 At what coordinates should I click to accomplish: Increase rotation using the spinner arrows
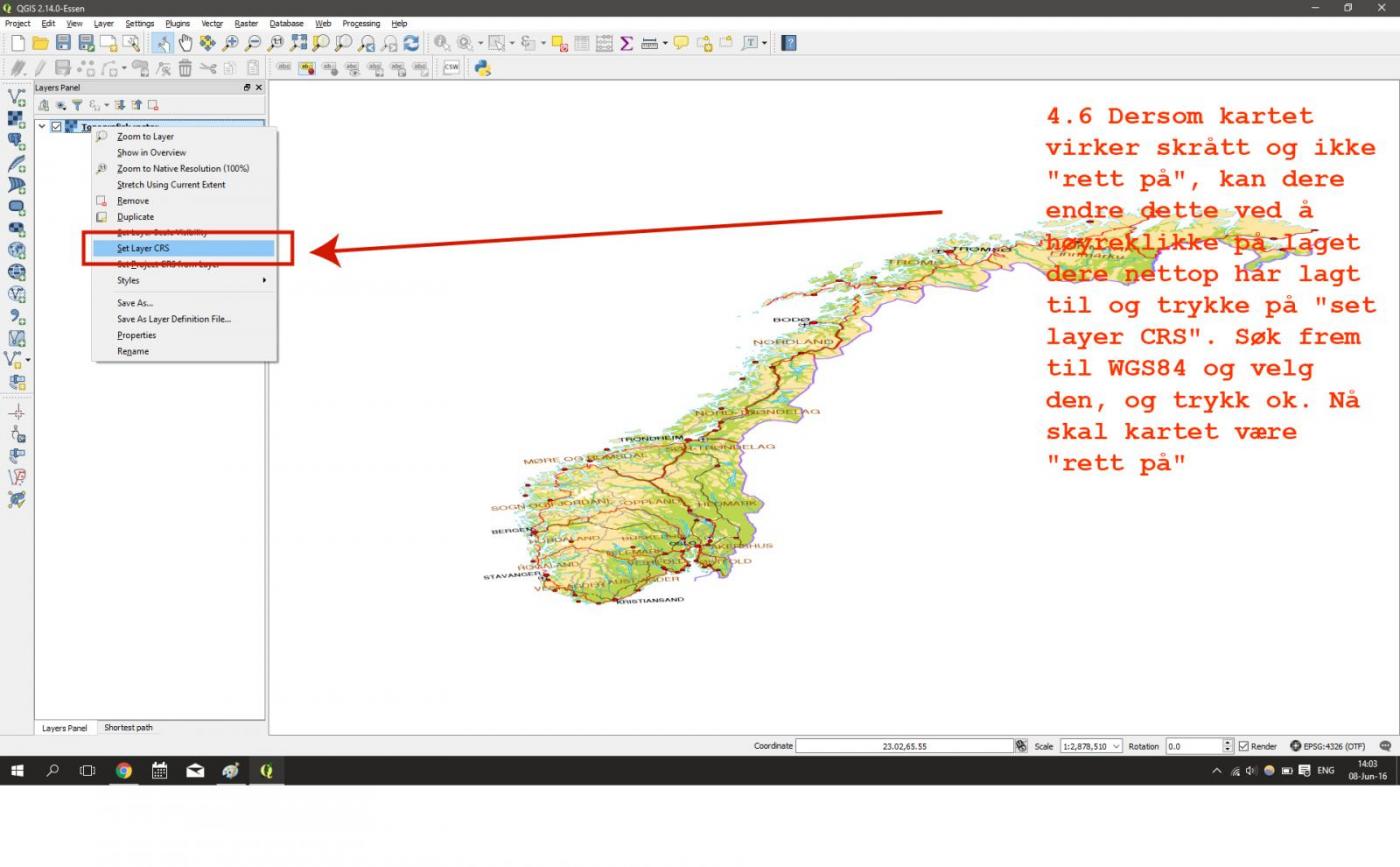tap(1228, 742)
